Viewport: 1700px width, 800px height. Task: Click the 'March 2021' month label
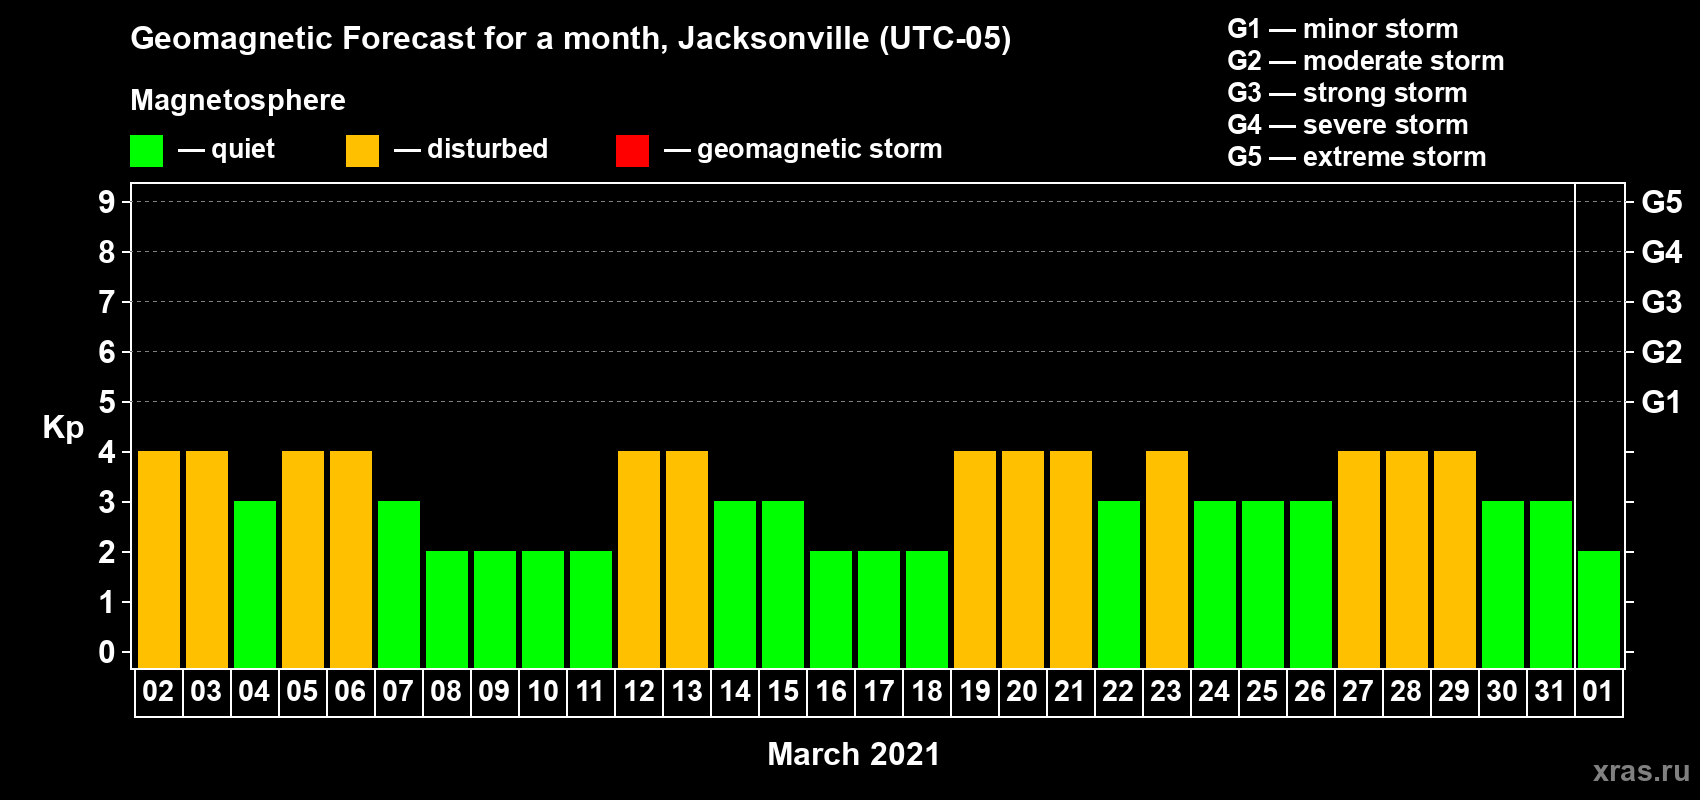(854, 754)
